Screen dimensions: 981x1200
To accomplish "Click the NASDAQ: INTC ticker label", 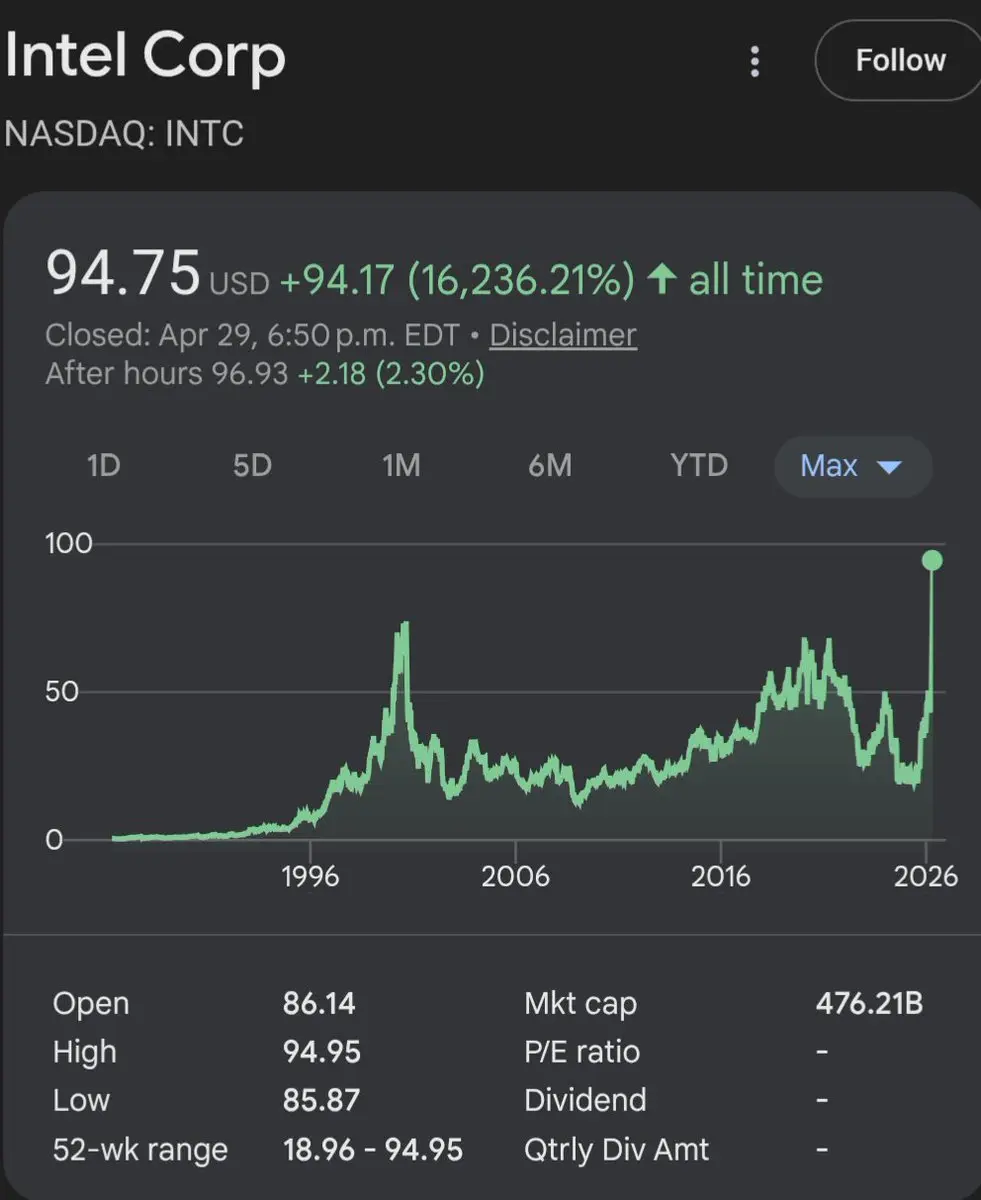I will coord(125,134).
